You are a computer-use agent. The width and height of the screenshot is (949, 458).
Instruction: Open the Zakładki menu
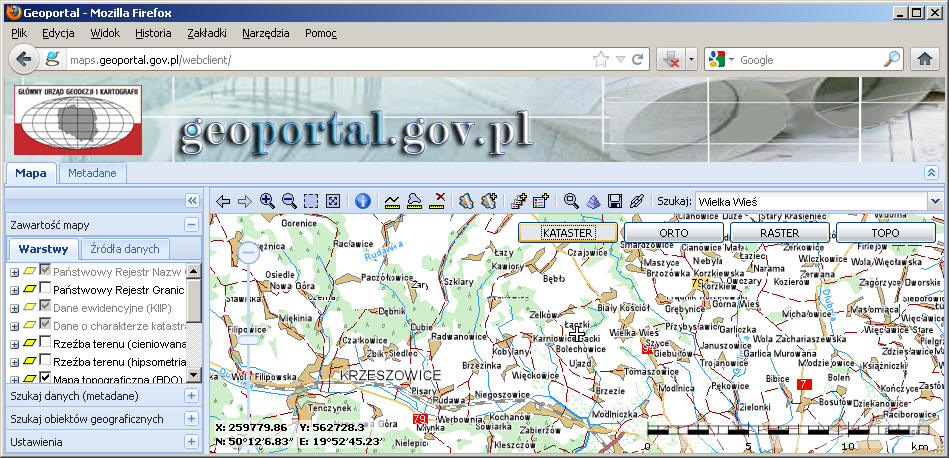pyautogui.click(x=207, y=33)
